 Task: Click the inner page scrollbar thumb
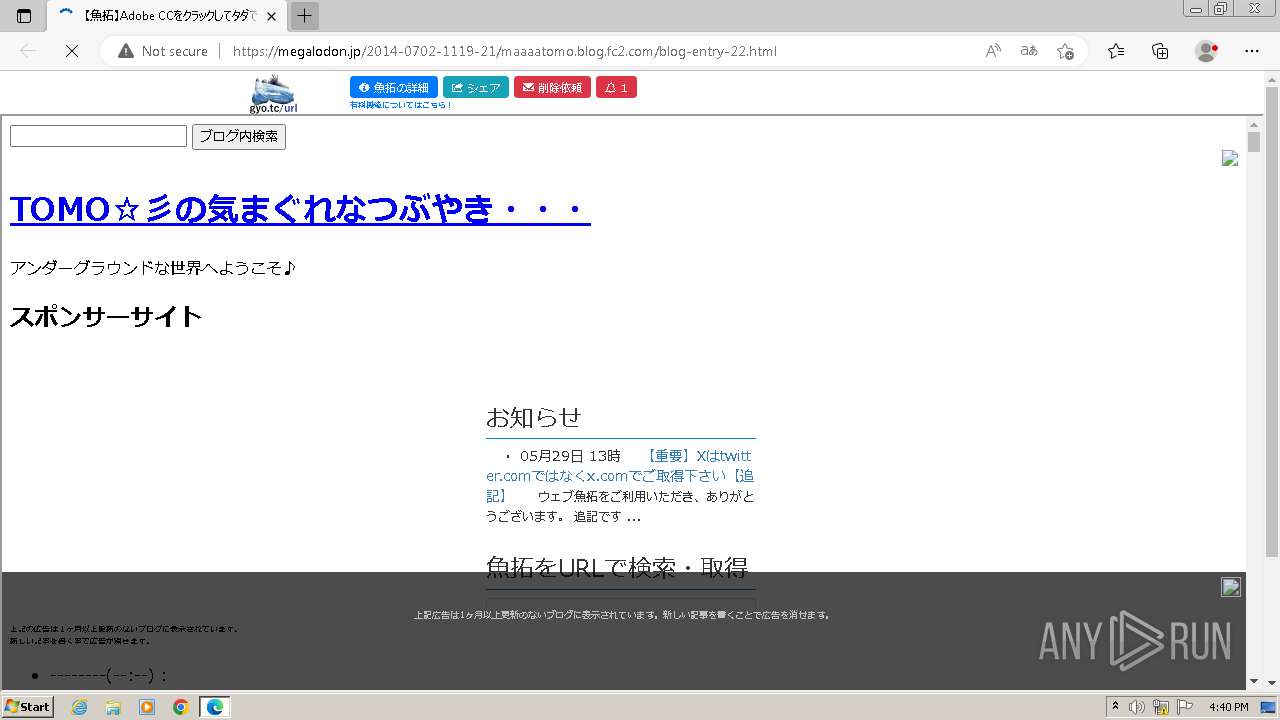coord(1254,141)
